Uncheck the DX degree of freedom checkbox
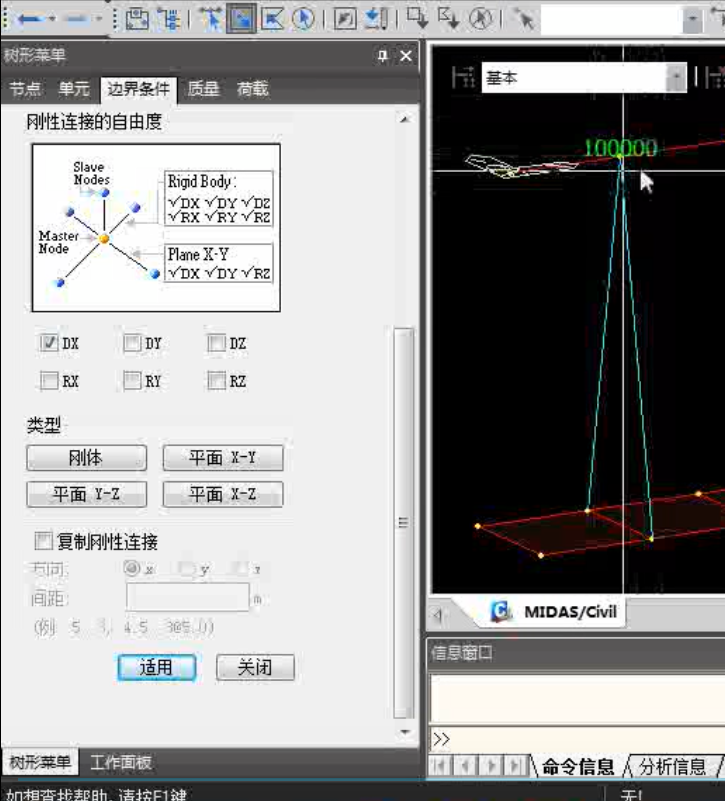The image size is (725, 801). coord(49,342)
